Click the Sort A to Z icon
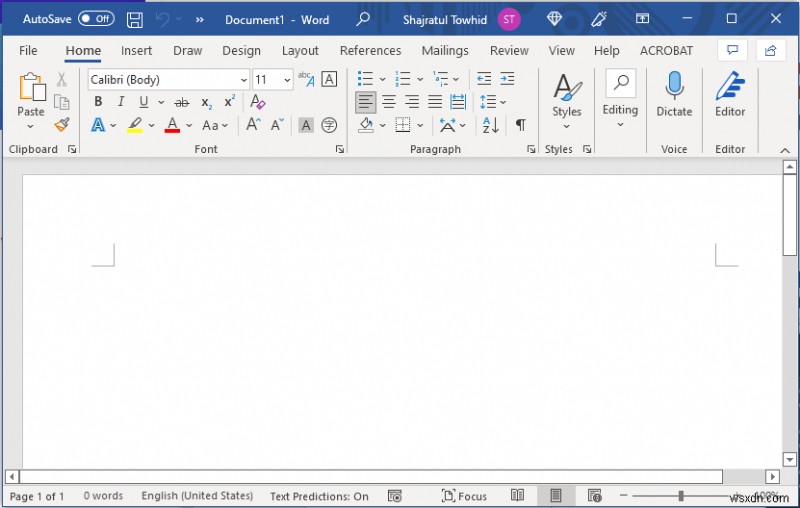This screenshot has height=508, width=800. click(490, 125)
